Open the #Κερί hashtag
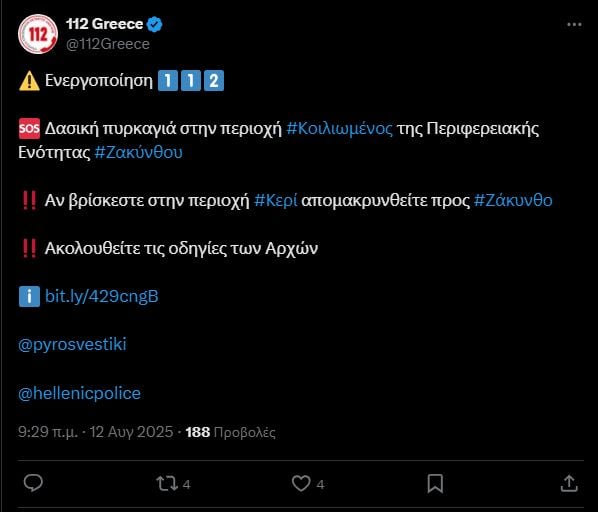 [x=276, y=200]
